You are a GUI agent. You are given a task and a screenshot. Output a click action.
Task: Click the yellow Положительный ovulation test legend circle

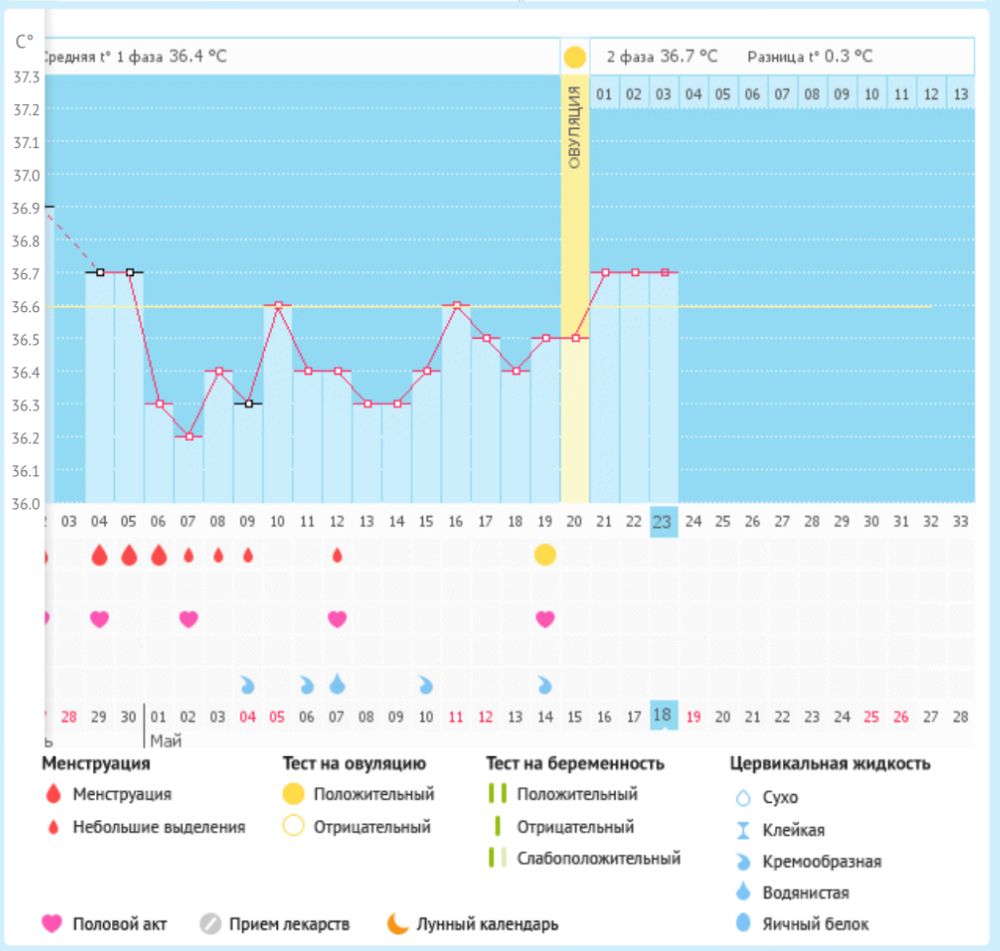(x=292, y=795)
